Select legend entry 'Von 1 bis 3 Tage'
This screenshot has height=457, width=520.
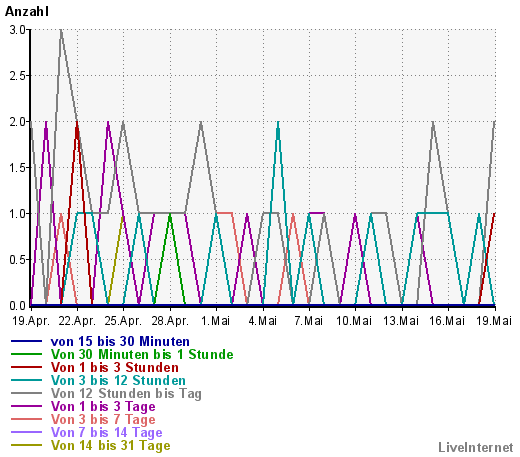pos(103,406)
